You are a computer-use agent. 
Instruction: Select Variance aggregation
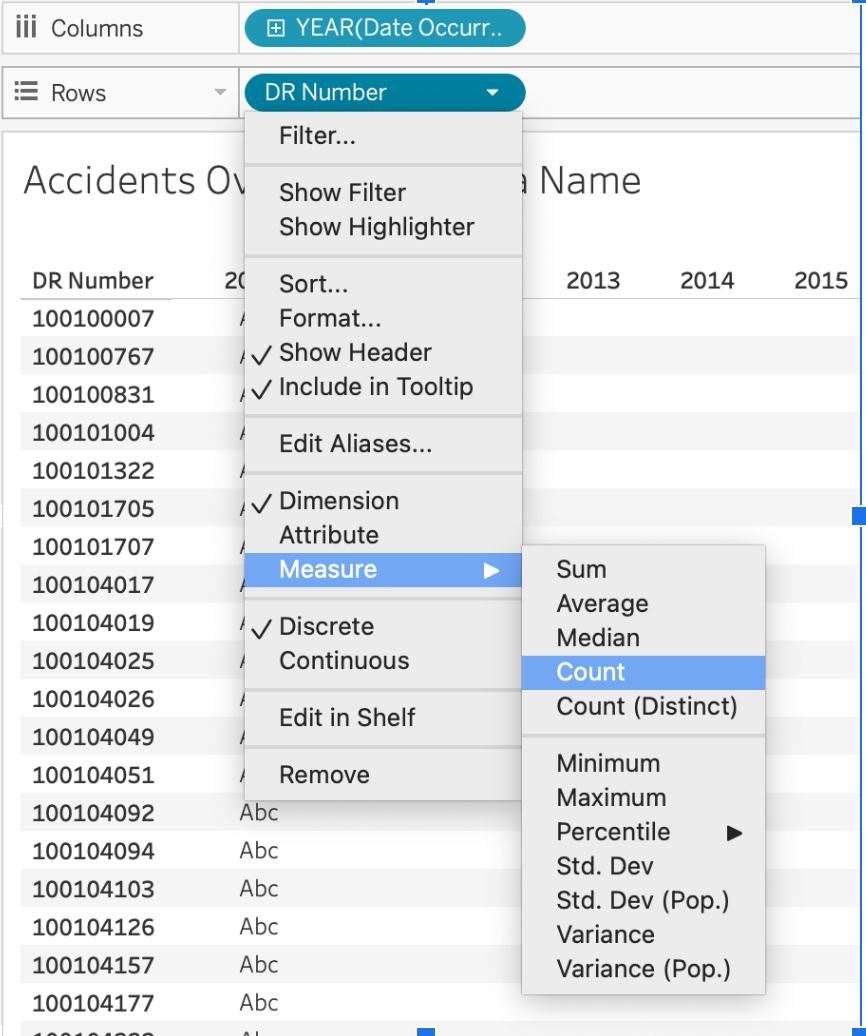(643, 935)
